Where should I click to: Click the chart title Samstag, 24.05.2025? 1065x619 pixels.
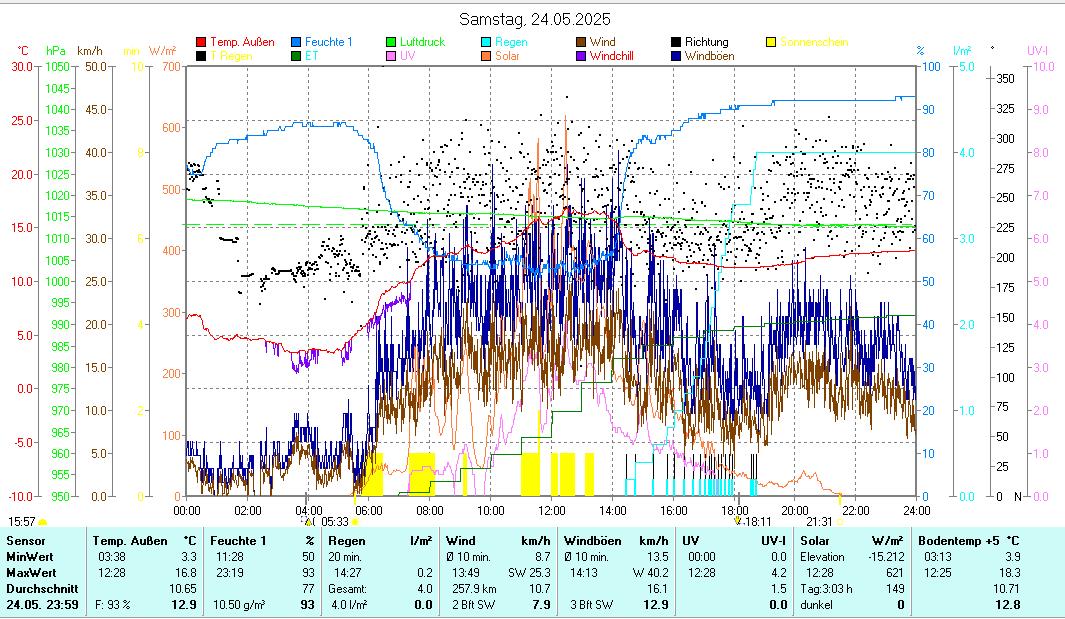(x=534, y=19)
